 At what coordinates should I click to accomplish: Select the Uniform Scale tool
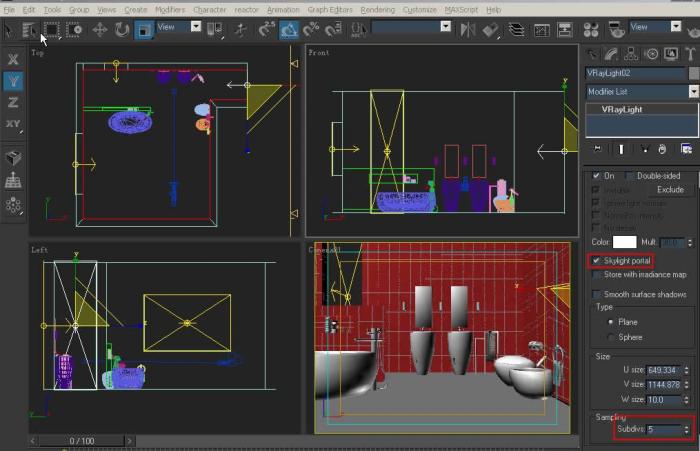point(144,30)
